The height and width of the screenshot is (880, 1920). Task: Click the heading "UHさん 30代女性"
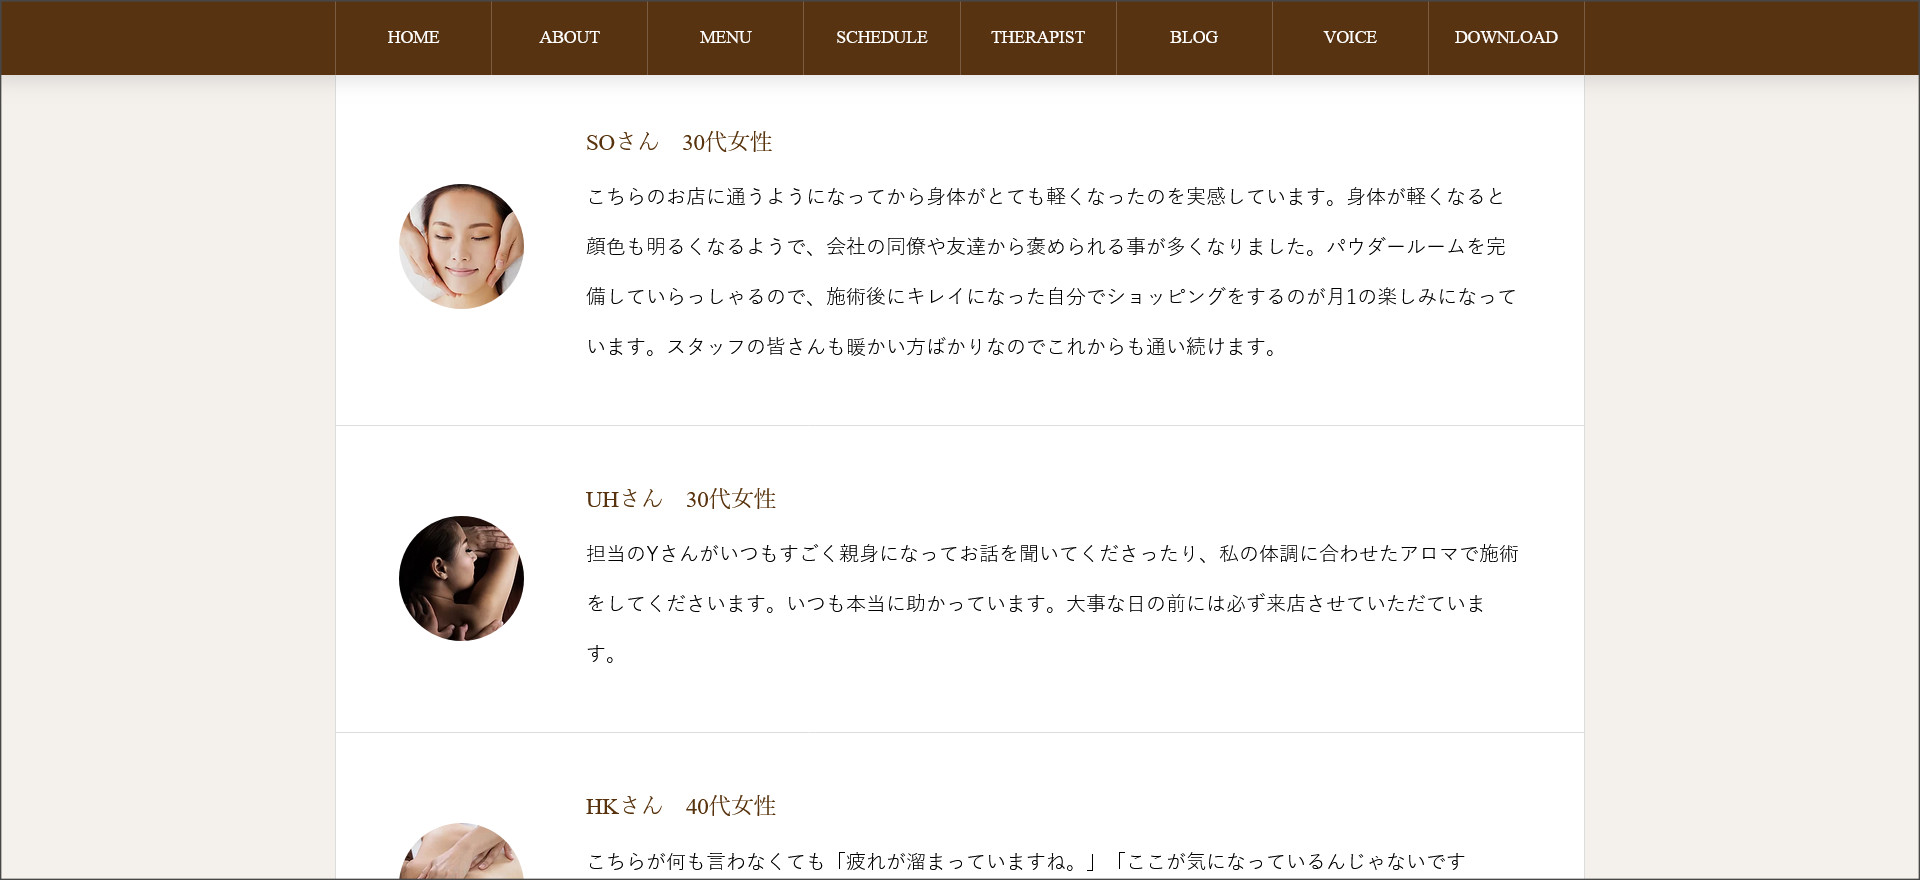[680, 499]
